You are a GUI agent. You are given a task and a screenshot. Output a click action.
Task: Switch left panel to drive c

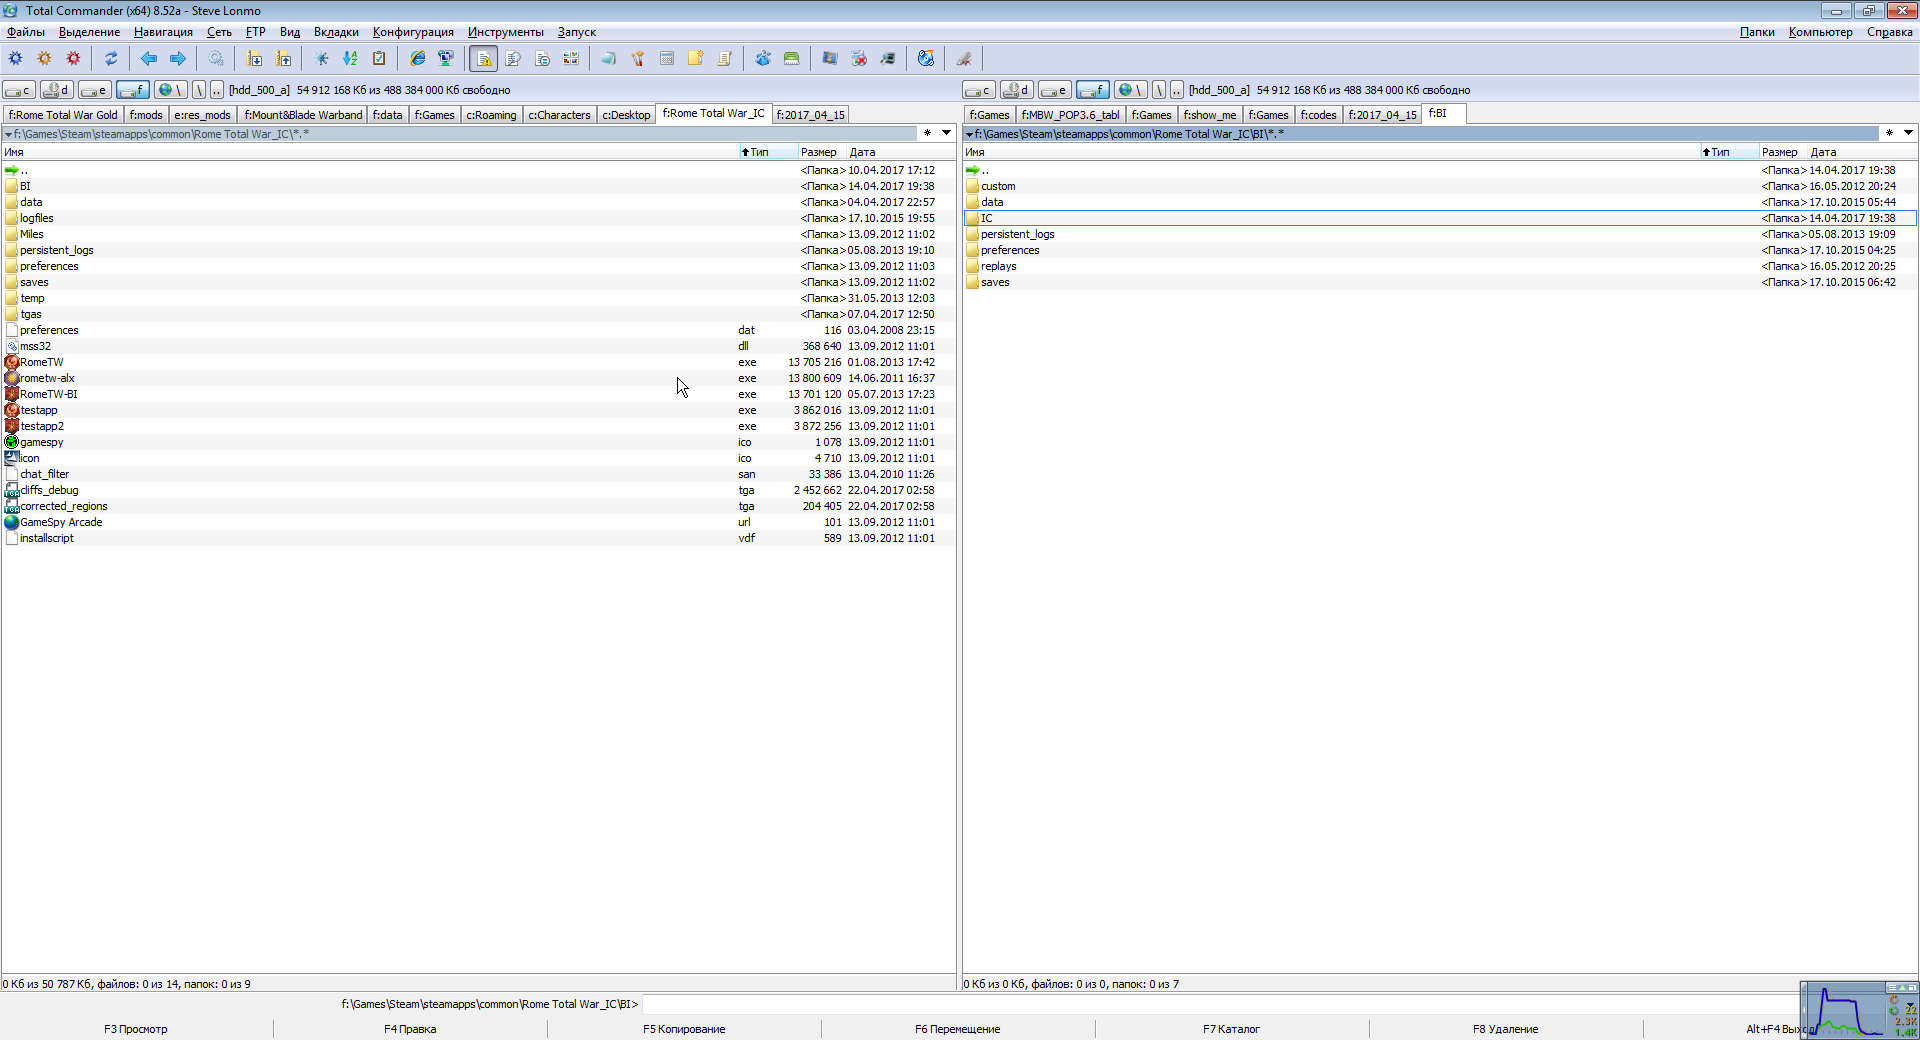coord(19,90)
